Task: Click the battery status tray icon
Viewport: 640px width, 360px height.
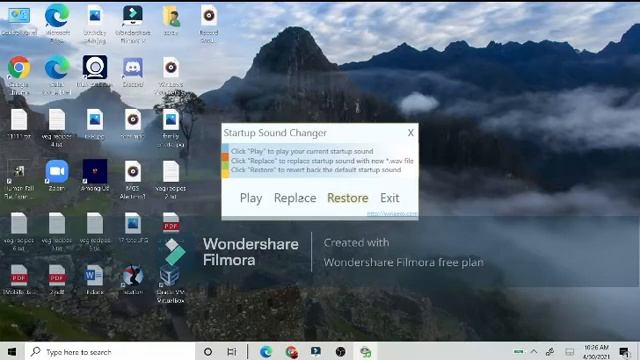Action: click(x=519, y=351)
